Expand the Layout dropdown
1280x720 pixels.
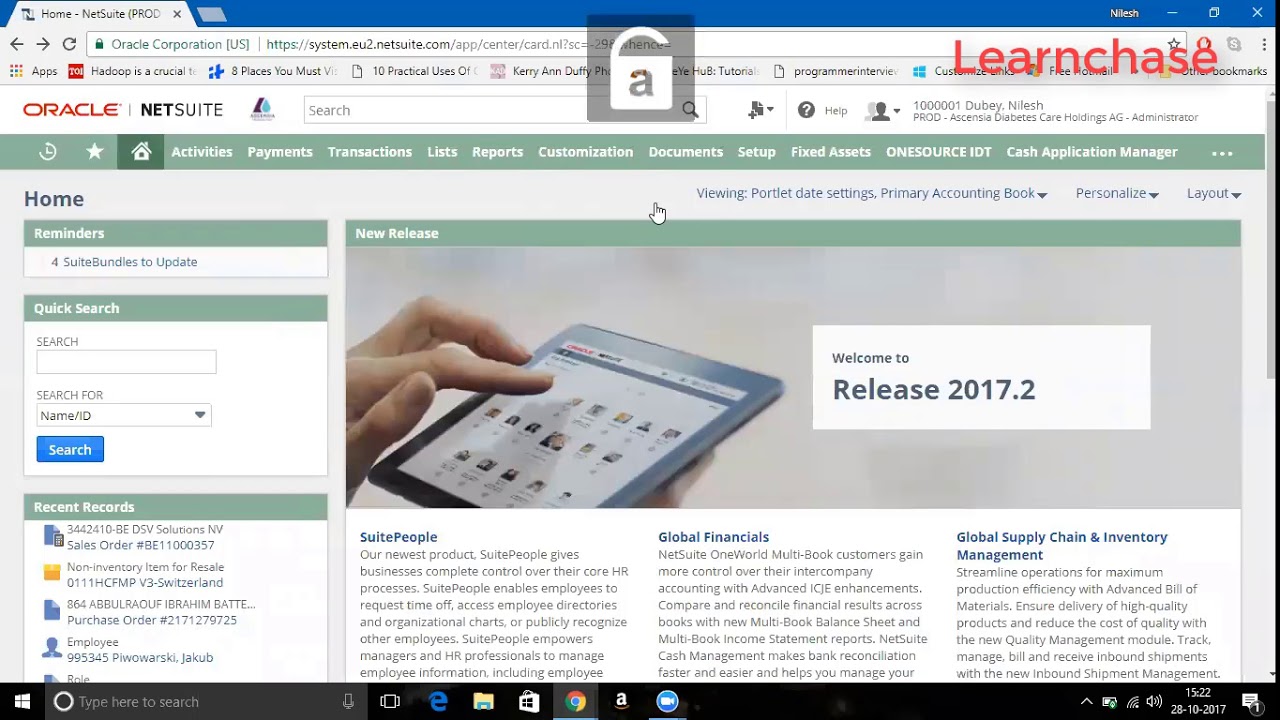click(x=1214, y=193)
